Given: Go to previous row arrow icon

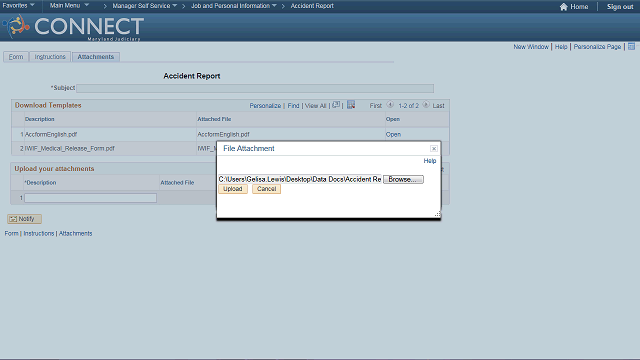Looking at the screenshot, I should [390, 105].
